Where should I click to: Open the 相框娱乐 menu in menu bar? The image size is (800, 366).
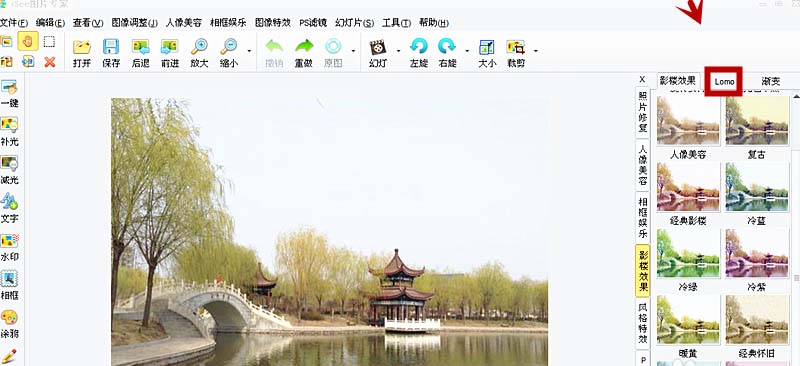pos(228,23)
